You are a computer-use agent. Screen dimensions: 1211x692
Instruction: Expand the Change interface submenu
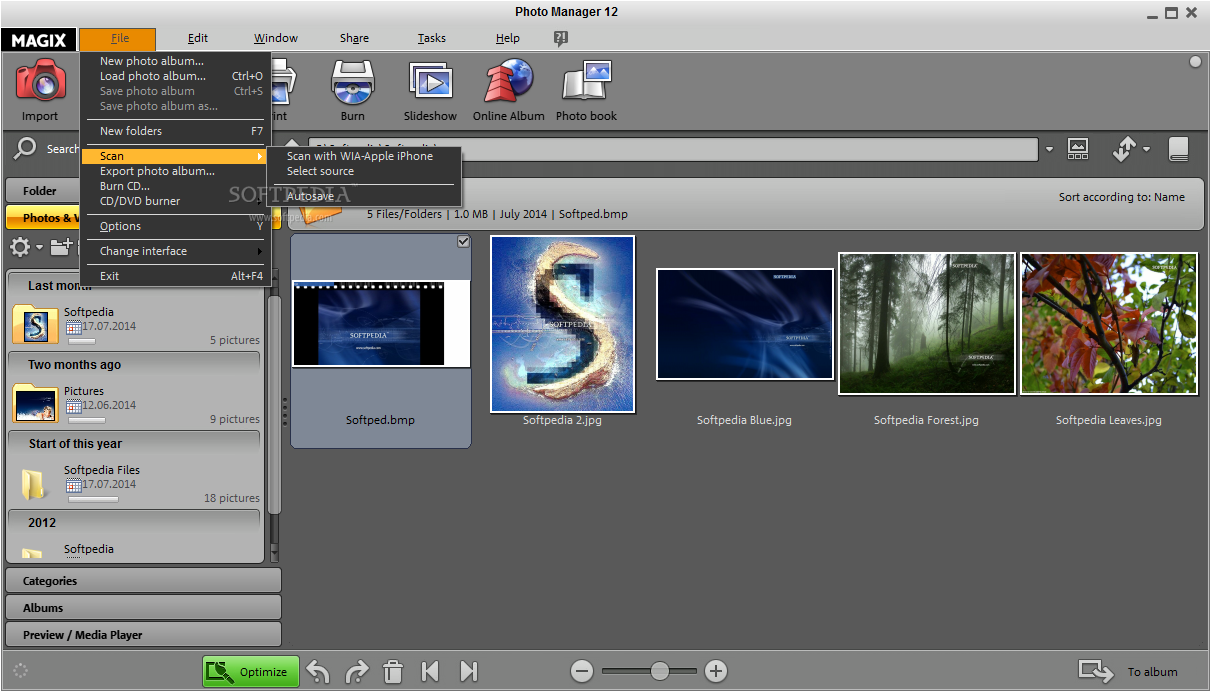point(175,251)
